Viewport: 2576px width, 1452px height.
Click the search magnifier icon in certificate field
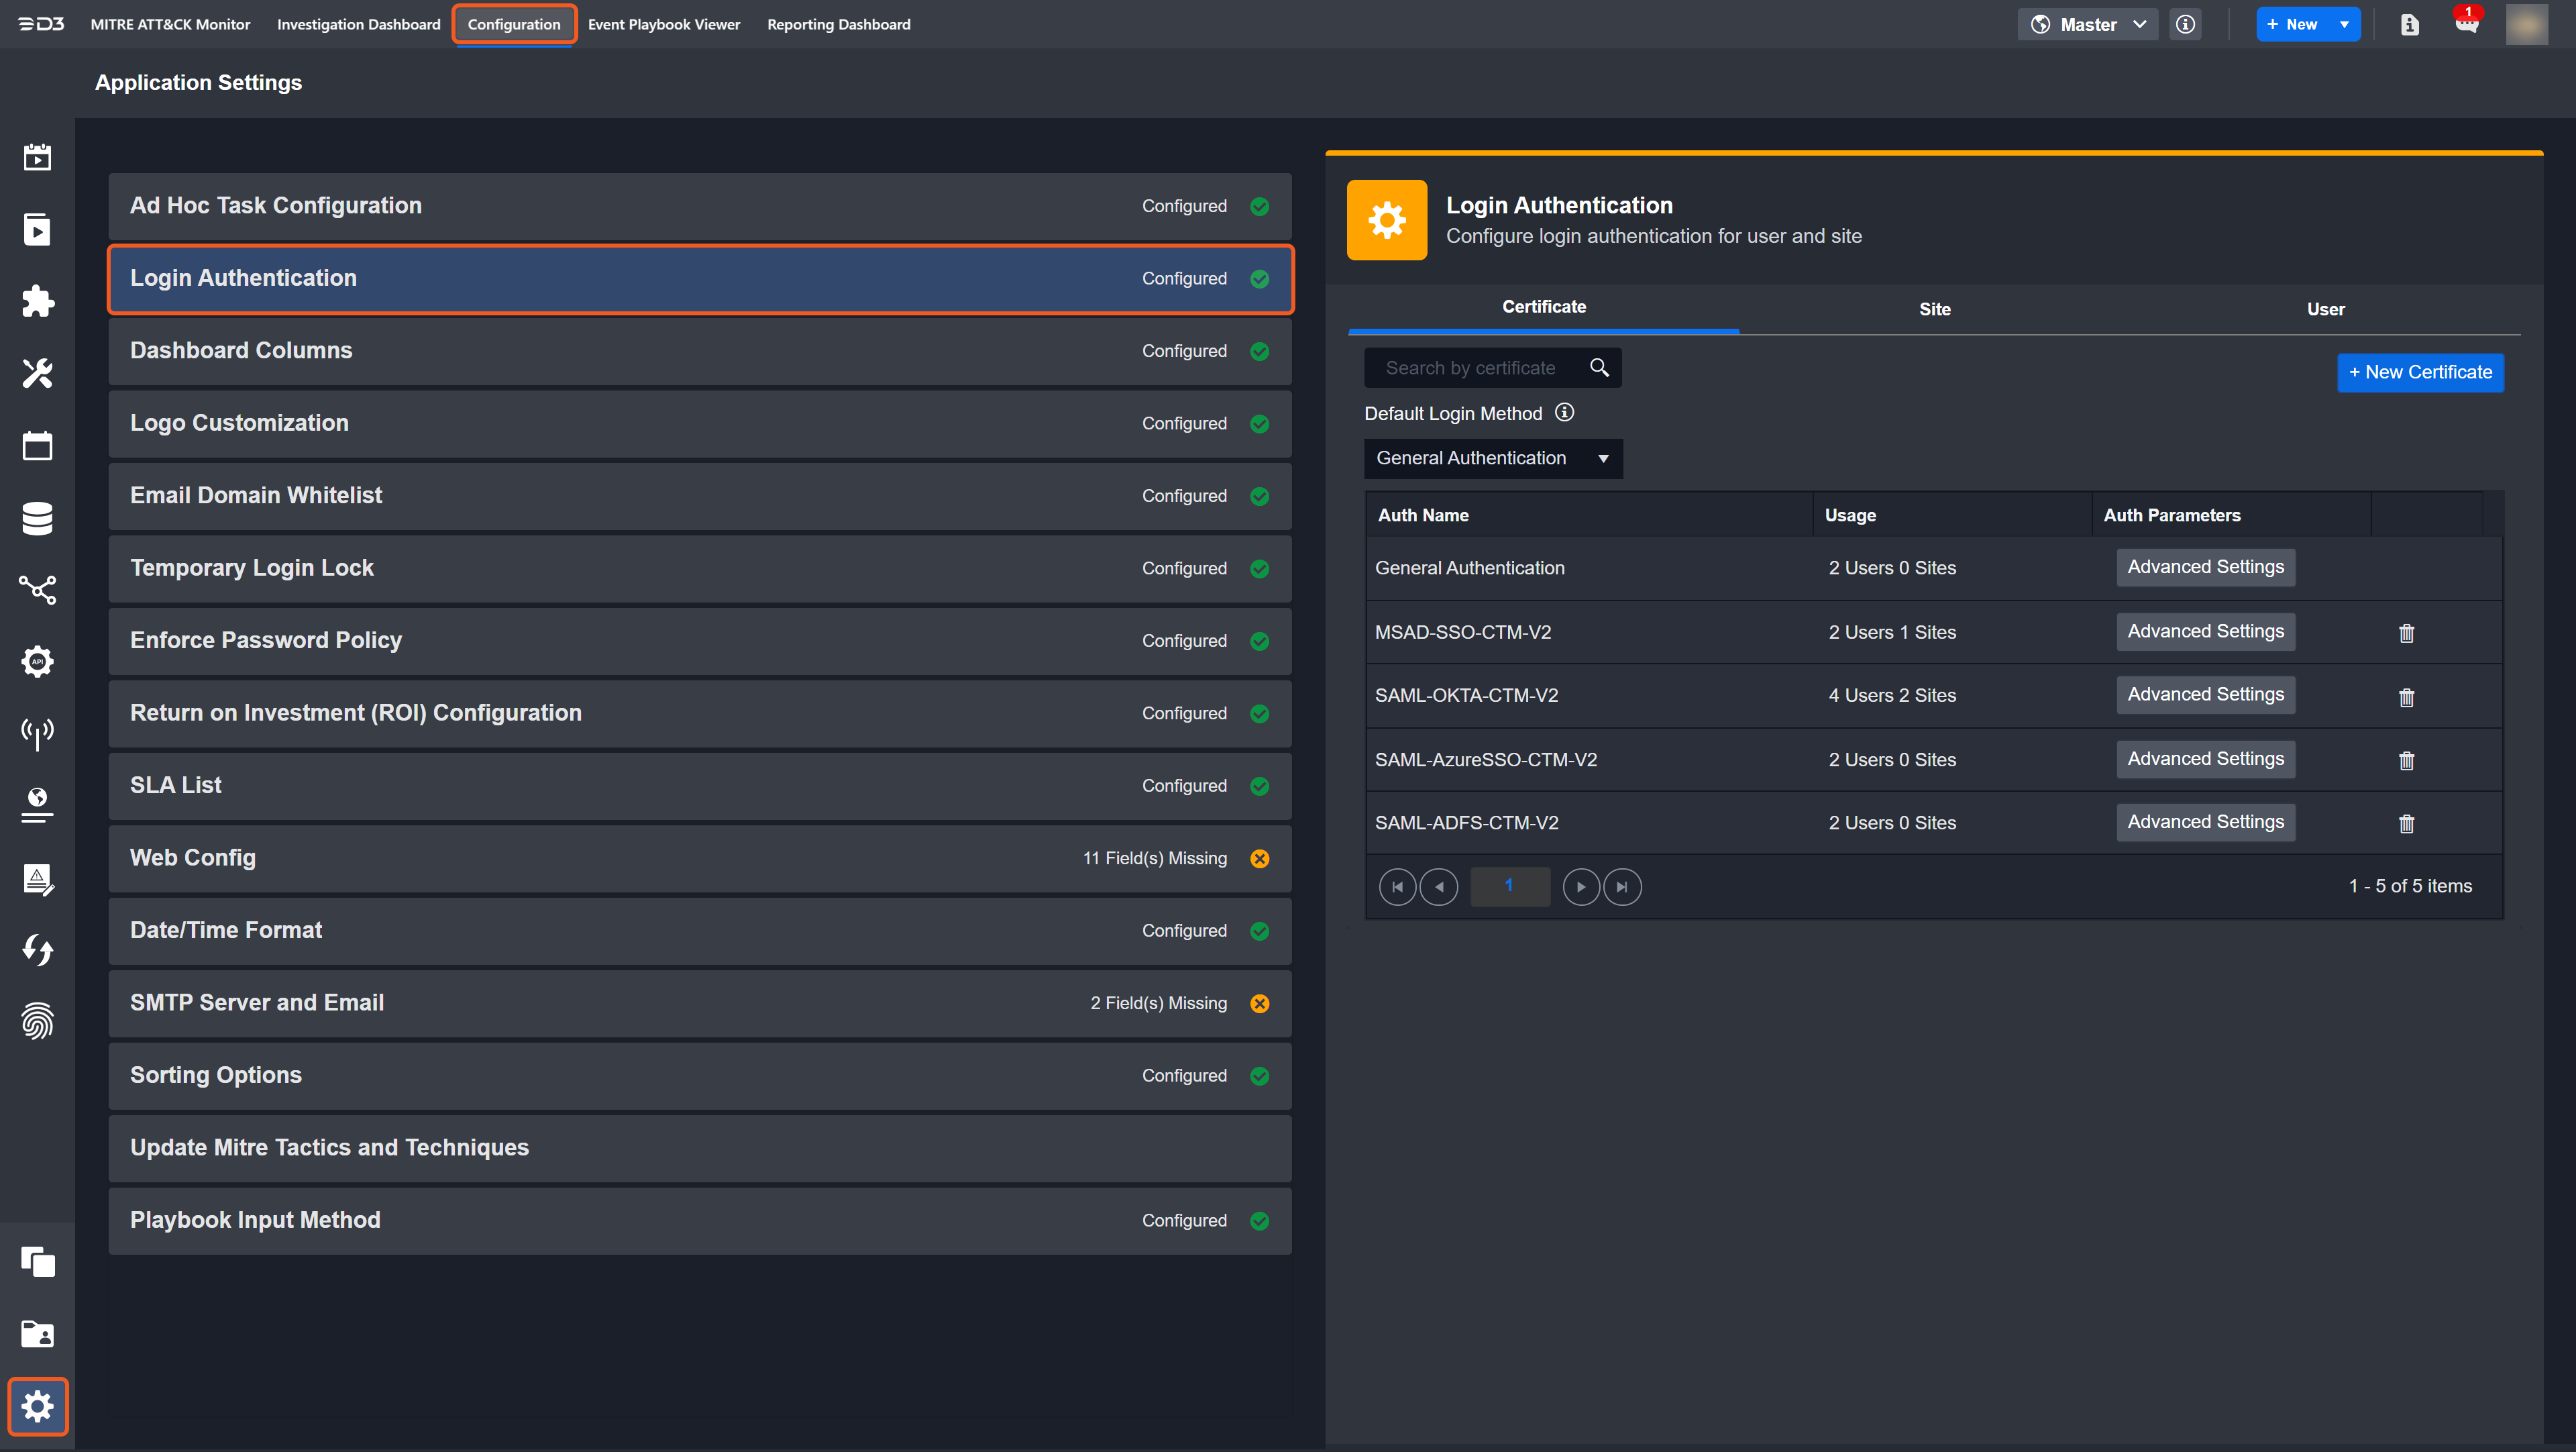pyautogui.click(x=1599, y=368)
